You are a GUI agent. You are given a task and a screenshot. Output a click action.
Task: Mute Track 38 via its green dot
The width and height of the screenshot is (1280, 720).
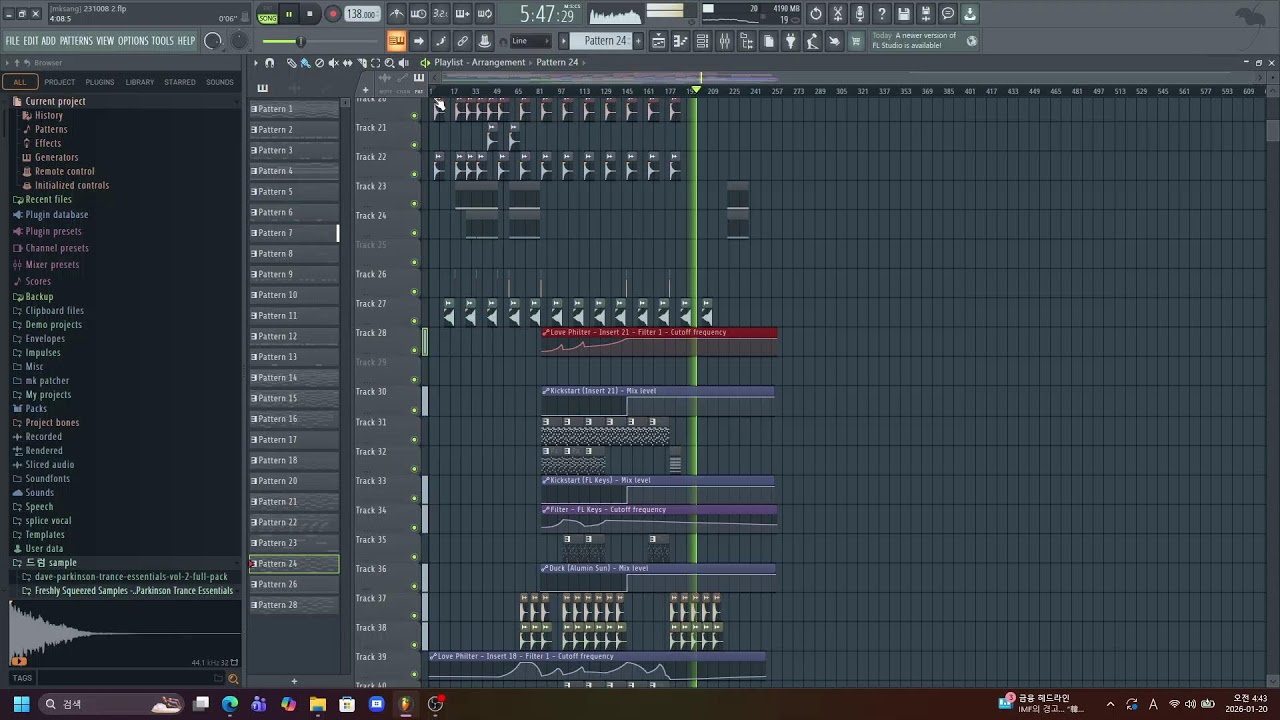(x=415, y=645)
